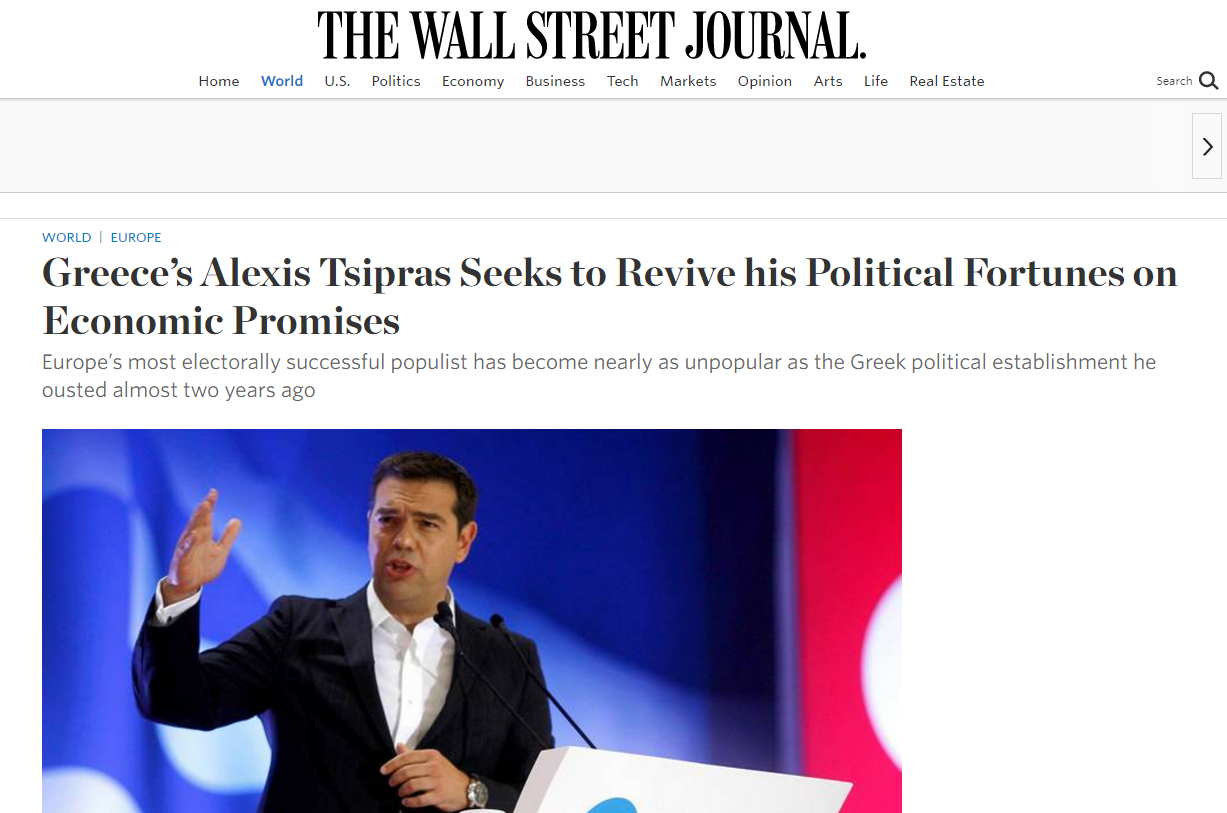Go to the Life section
The width and height of the screenshot is (1227, 813).
click(x=876, y=81)
